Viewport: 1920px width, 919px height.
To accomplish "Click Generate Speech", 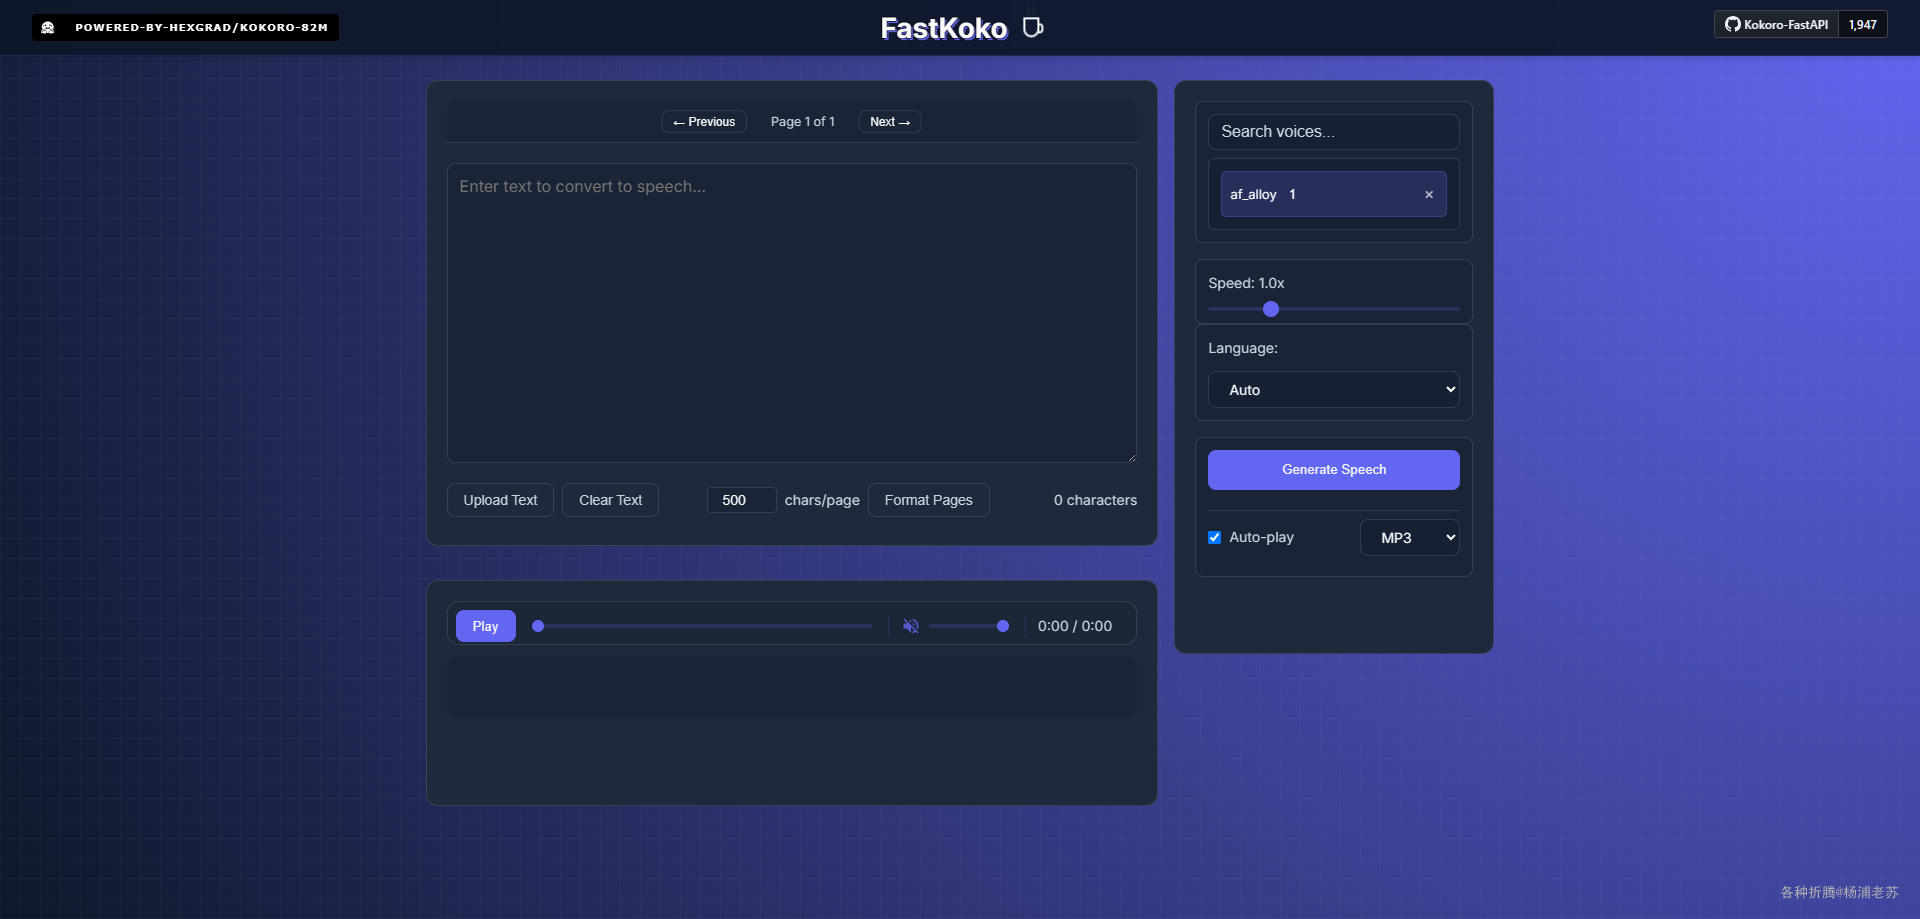I will point(1334,470).
